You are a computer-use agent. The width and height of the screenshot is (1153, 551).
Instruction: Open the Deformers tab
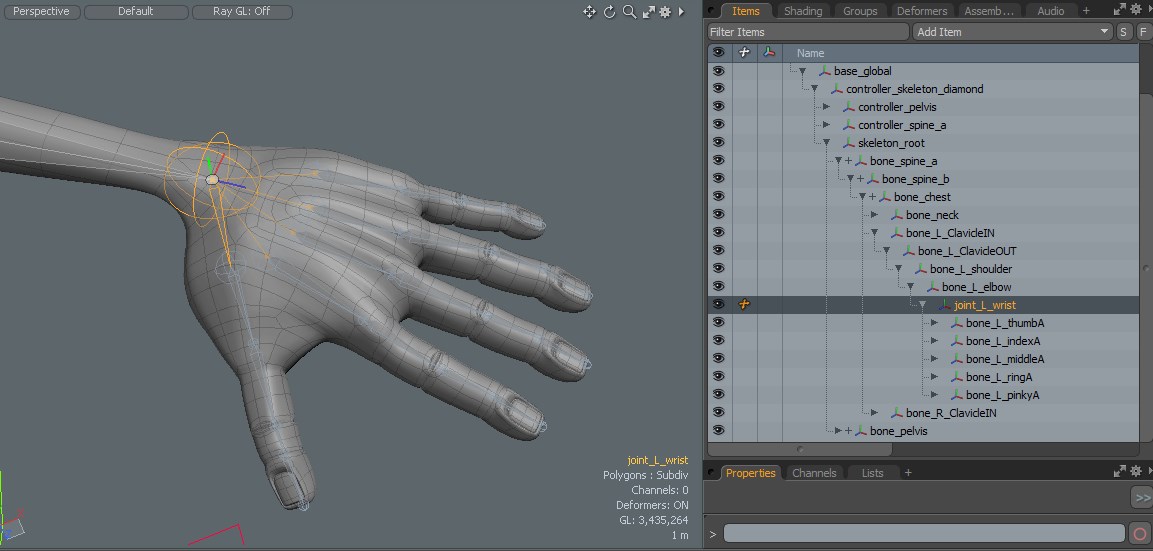tap(921, 11)
